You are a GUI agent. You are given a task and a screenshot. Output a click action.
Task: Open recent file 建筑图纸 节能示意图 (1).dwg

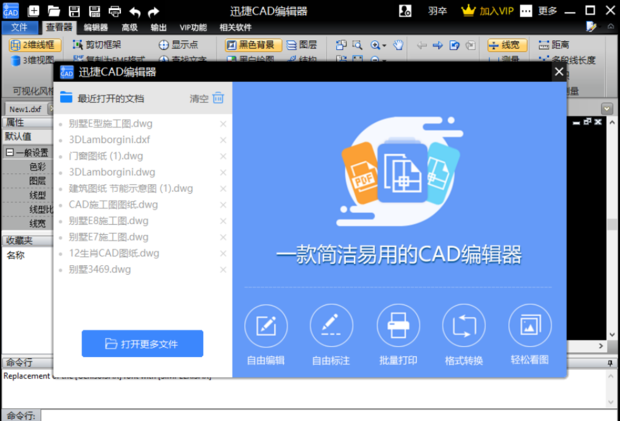point(130,188)
